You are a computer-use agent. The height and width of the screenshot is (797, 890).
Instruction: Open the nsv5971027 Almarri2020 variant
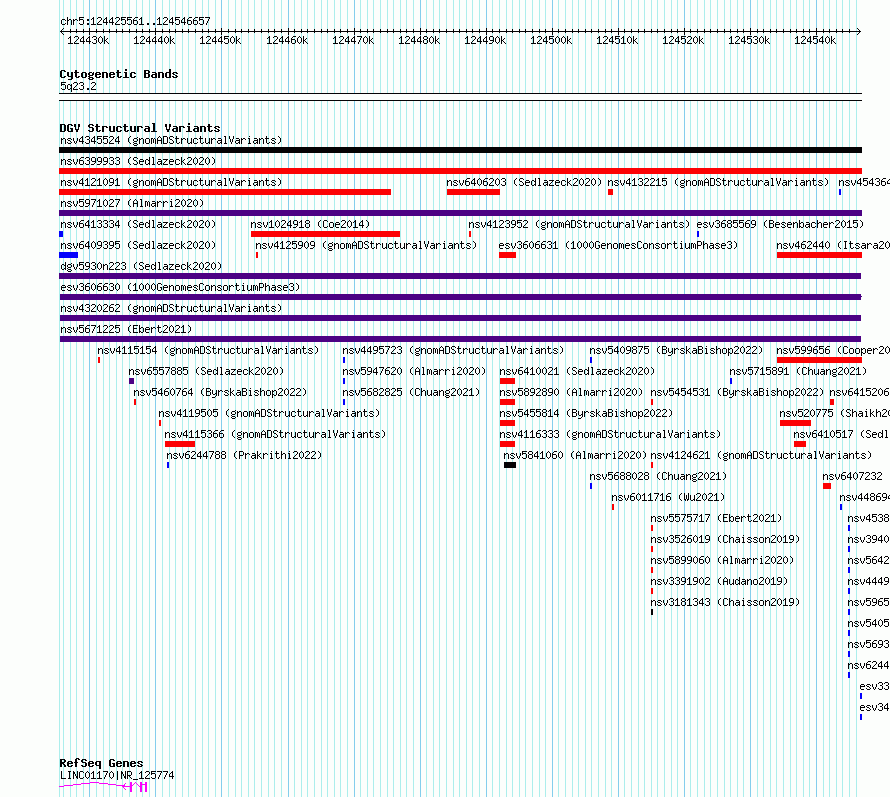tap(132, 203)
